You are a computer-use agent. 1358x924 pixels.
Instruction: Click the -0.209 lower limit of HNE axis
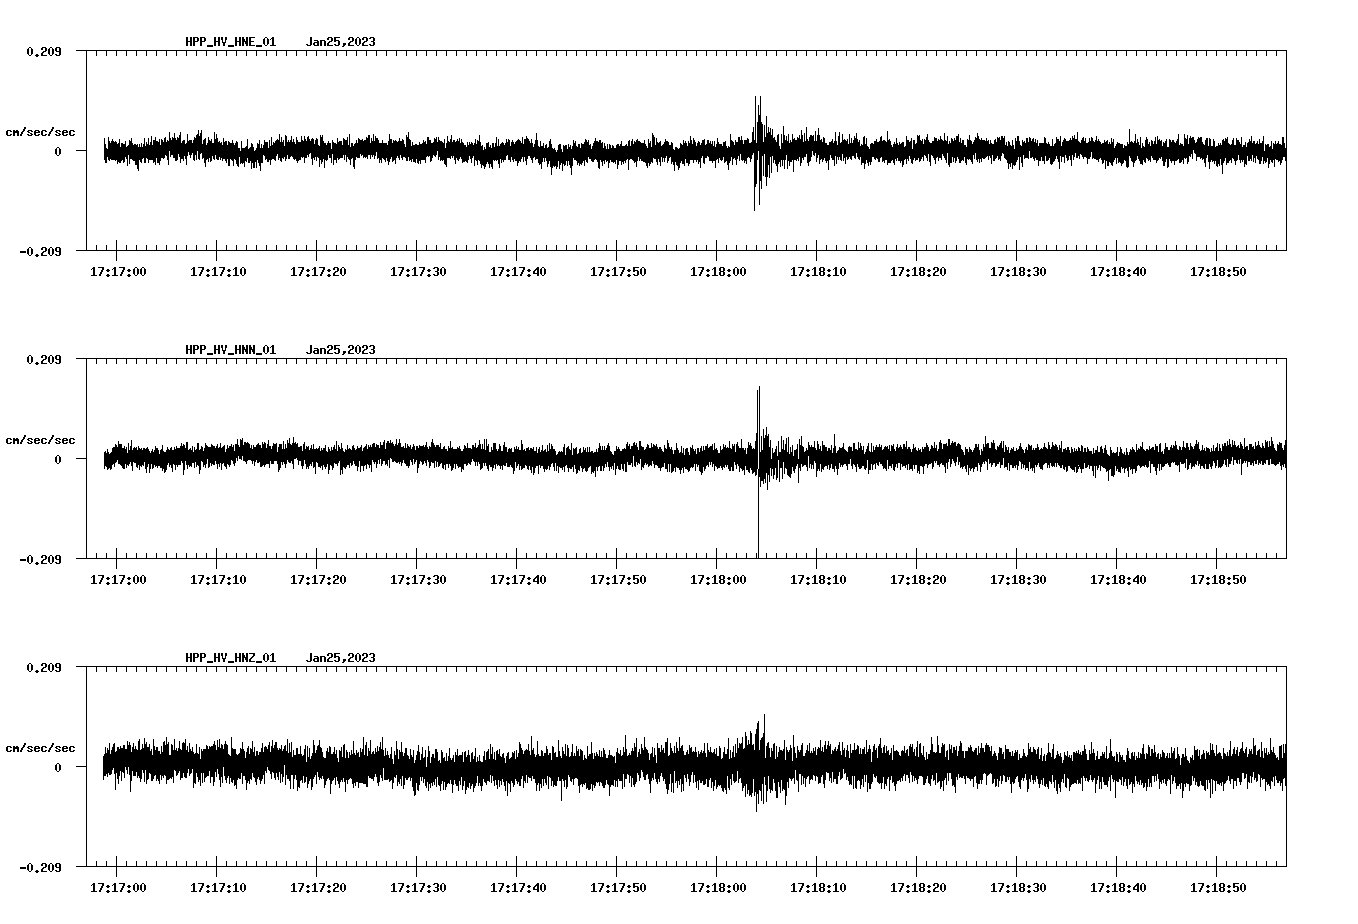coord(40,251)
